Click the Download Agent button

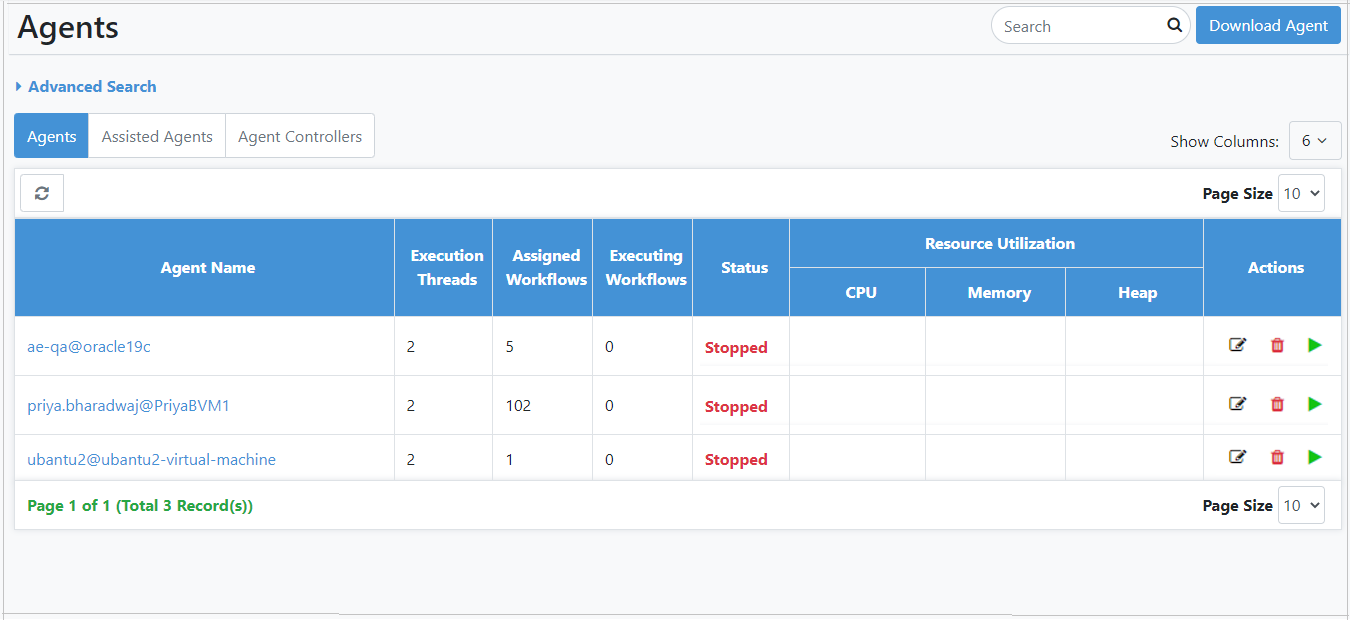1268,26
